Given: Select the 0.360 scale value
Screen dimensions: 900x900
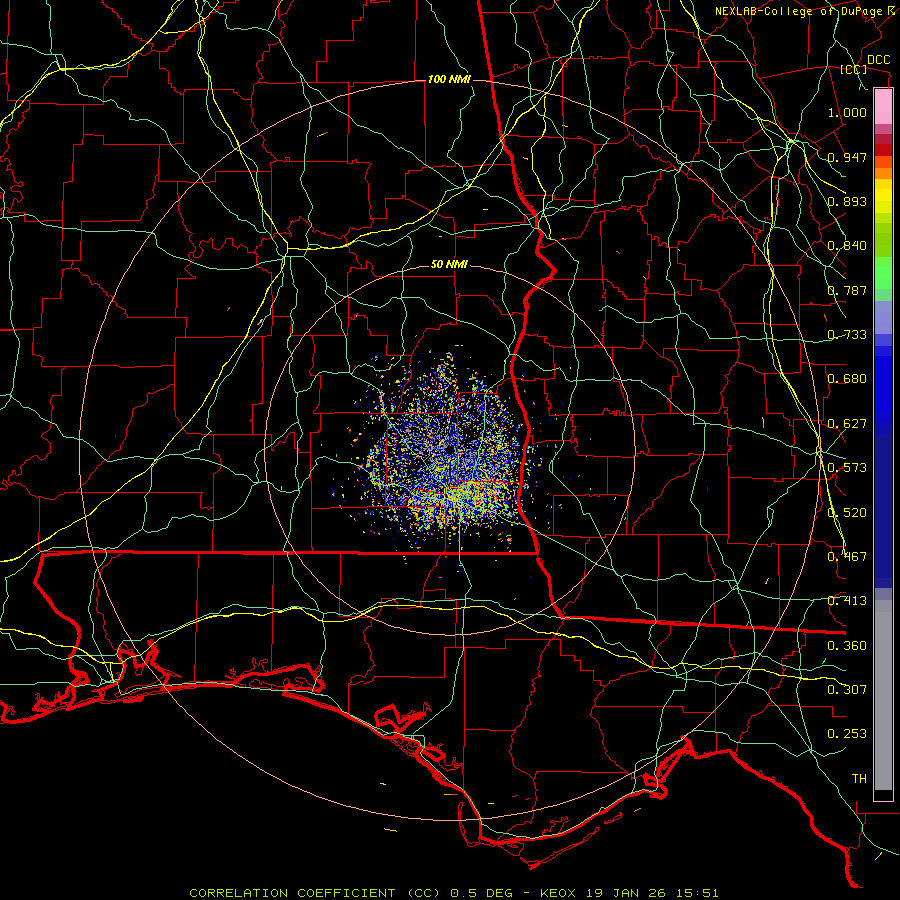Looking at the screenshot, I should (847, 646).
